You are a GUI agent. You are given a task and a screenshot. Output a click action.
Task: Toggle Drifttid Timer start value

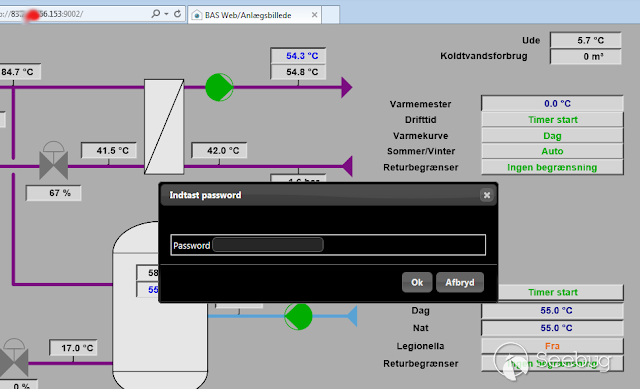click(552, 120)
